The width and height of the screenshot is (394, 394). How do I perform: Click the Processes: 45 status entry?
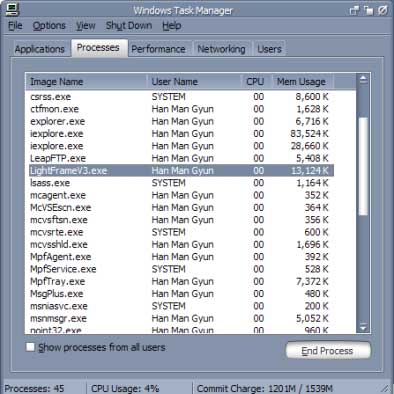click(x=34, y=389)
